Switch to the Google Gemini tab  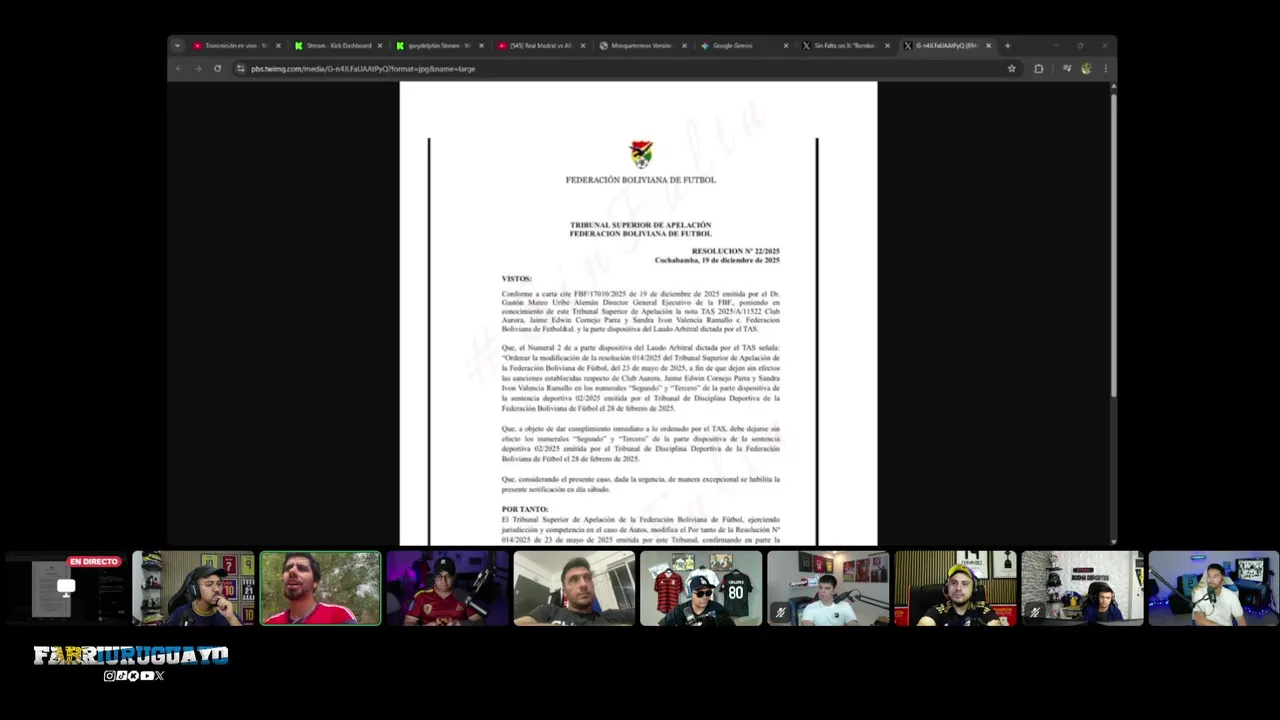pos(744,45)
